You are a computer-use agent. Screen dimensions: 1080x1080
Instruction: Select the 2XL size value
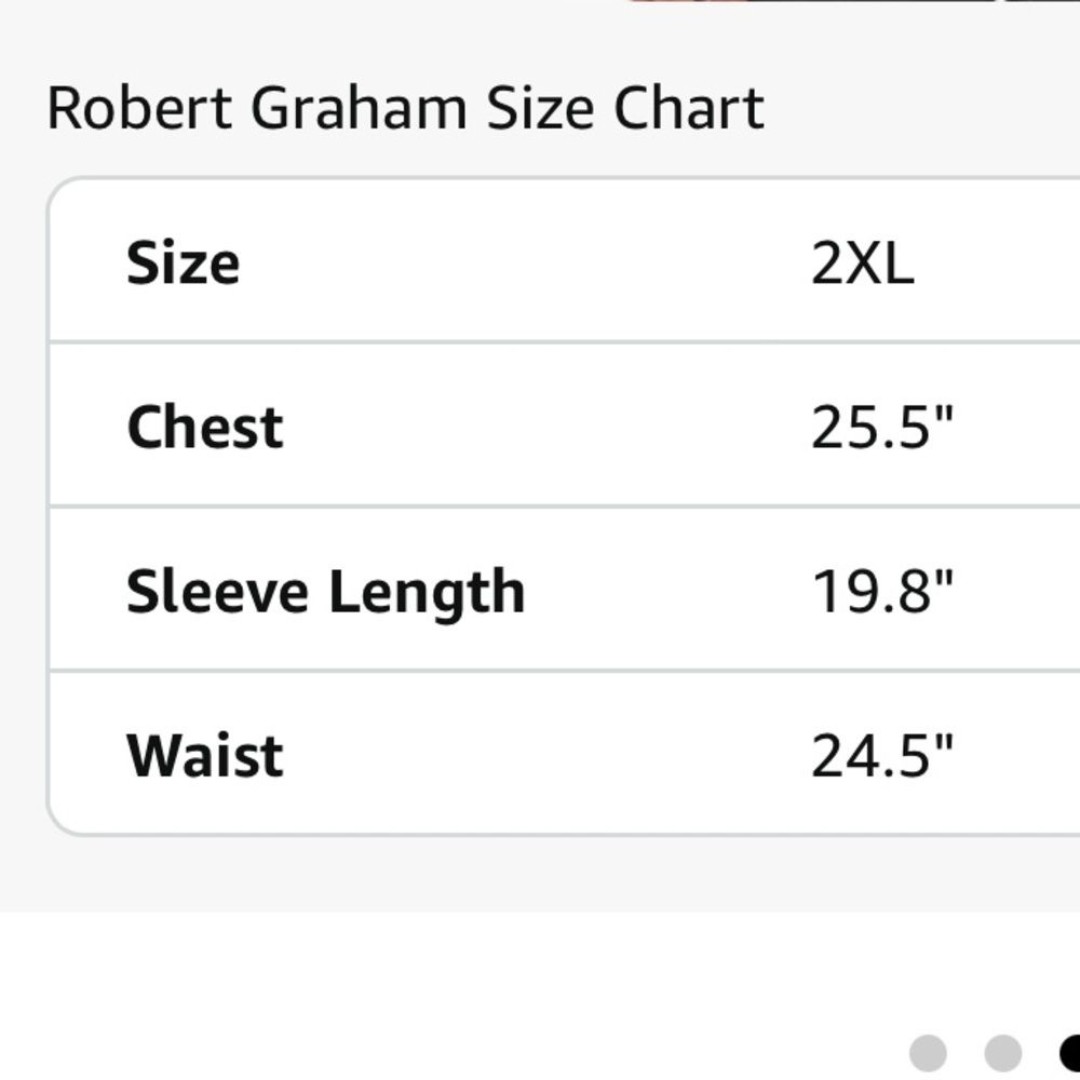coord(862,264)
